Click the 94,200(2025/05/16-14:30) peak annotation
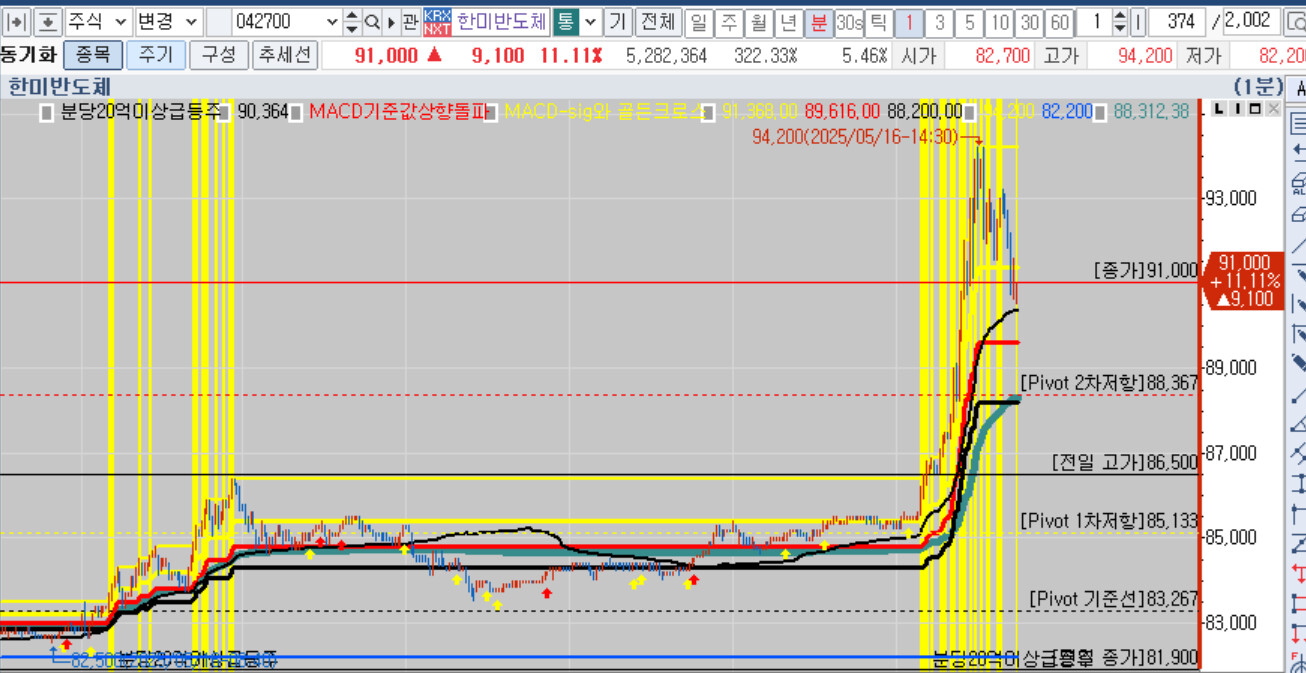 (x=855, y=136)
